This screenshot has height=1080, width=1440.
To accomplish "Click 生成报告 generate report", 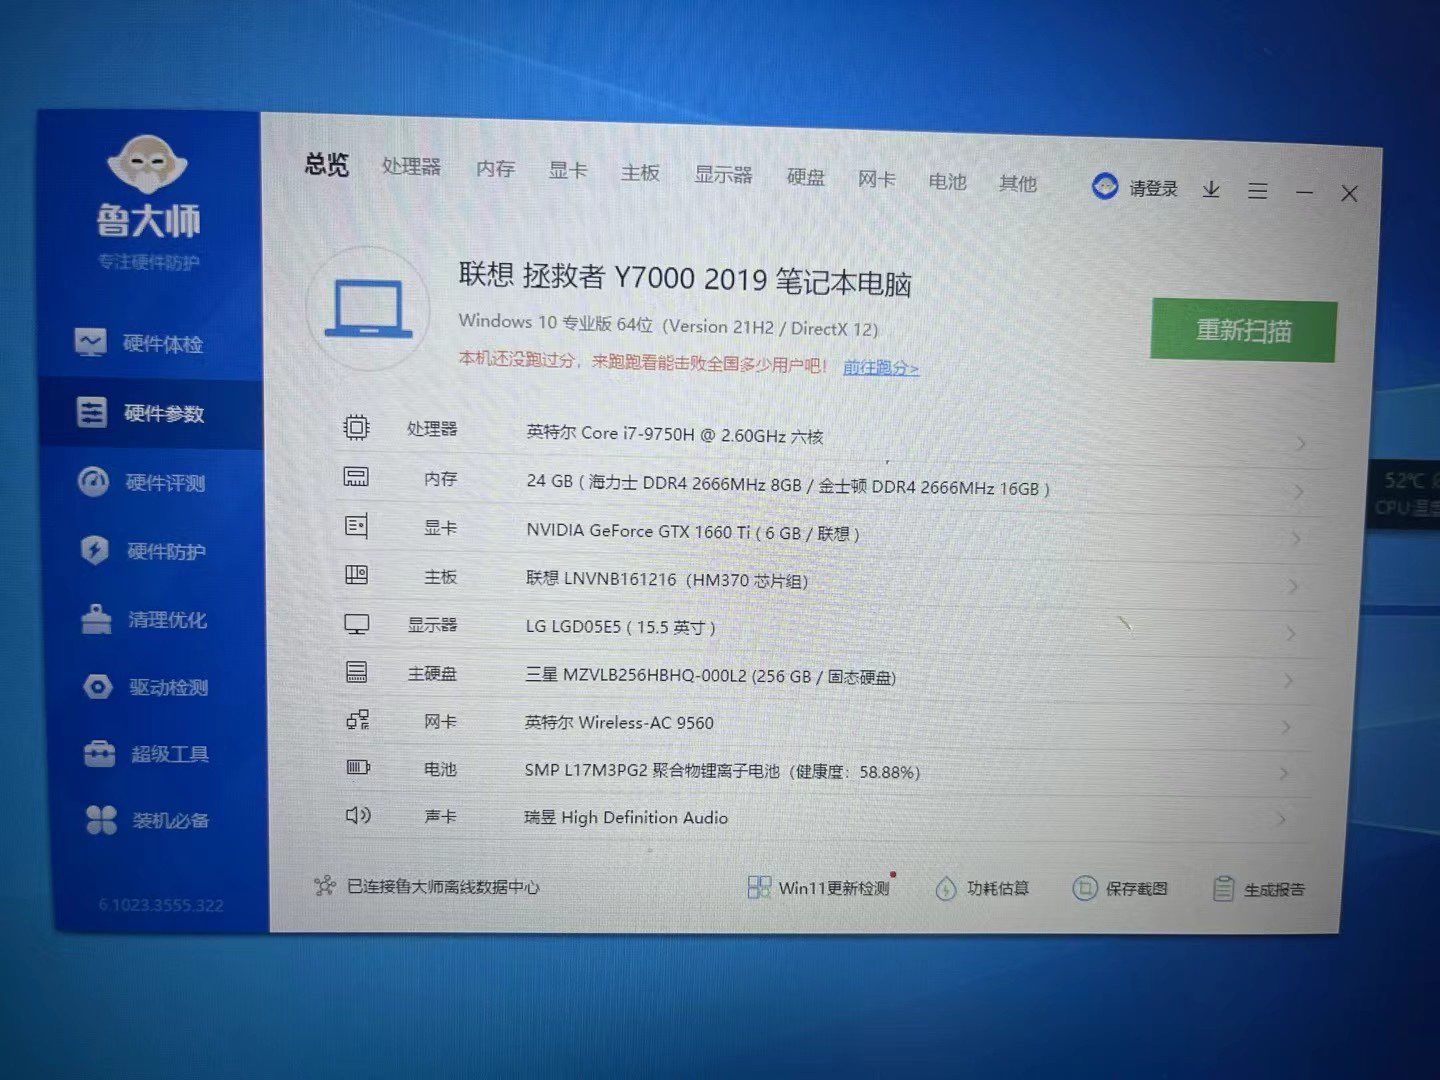I will (x=1259, y=889).
